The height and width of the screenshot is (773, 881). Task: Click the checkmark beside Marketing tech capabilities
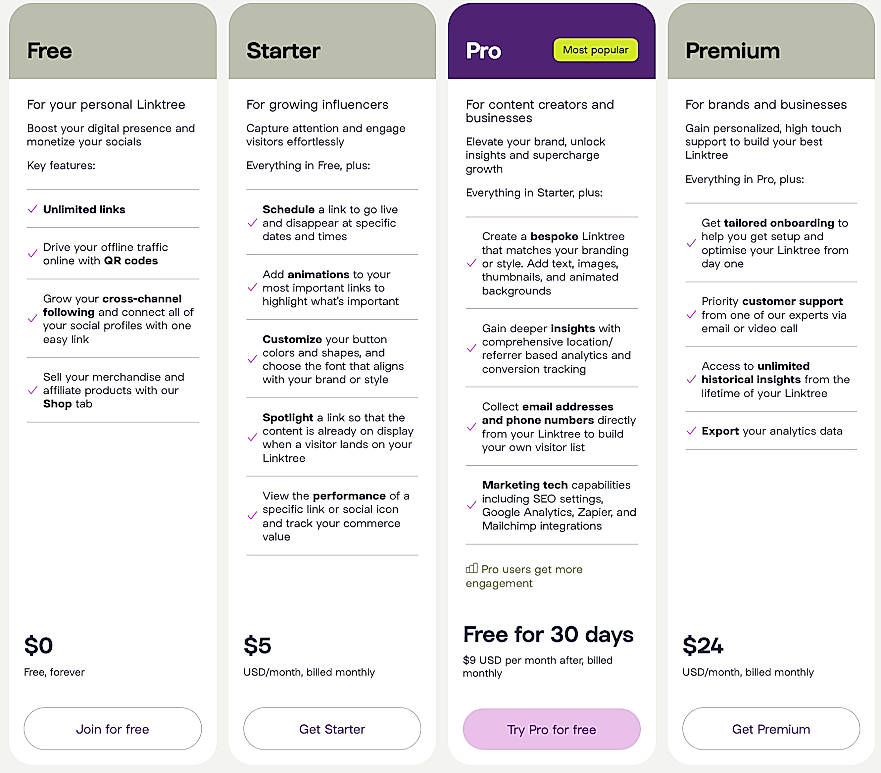click(x=471, y=506)
